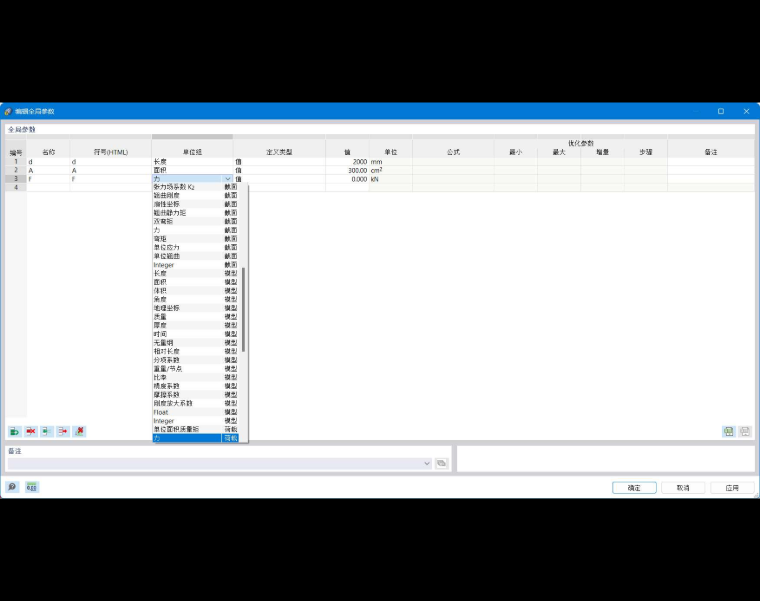Maximize the global parameters dialog
Image resolution: width=760 pixels, height=601 pixels.
coord(721,111)
